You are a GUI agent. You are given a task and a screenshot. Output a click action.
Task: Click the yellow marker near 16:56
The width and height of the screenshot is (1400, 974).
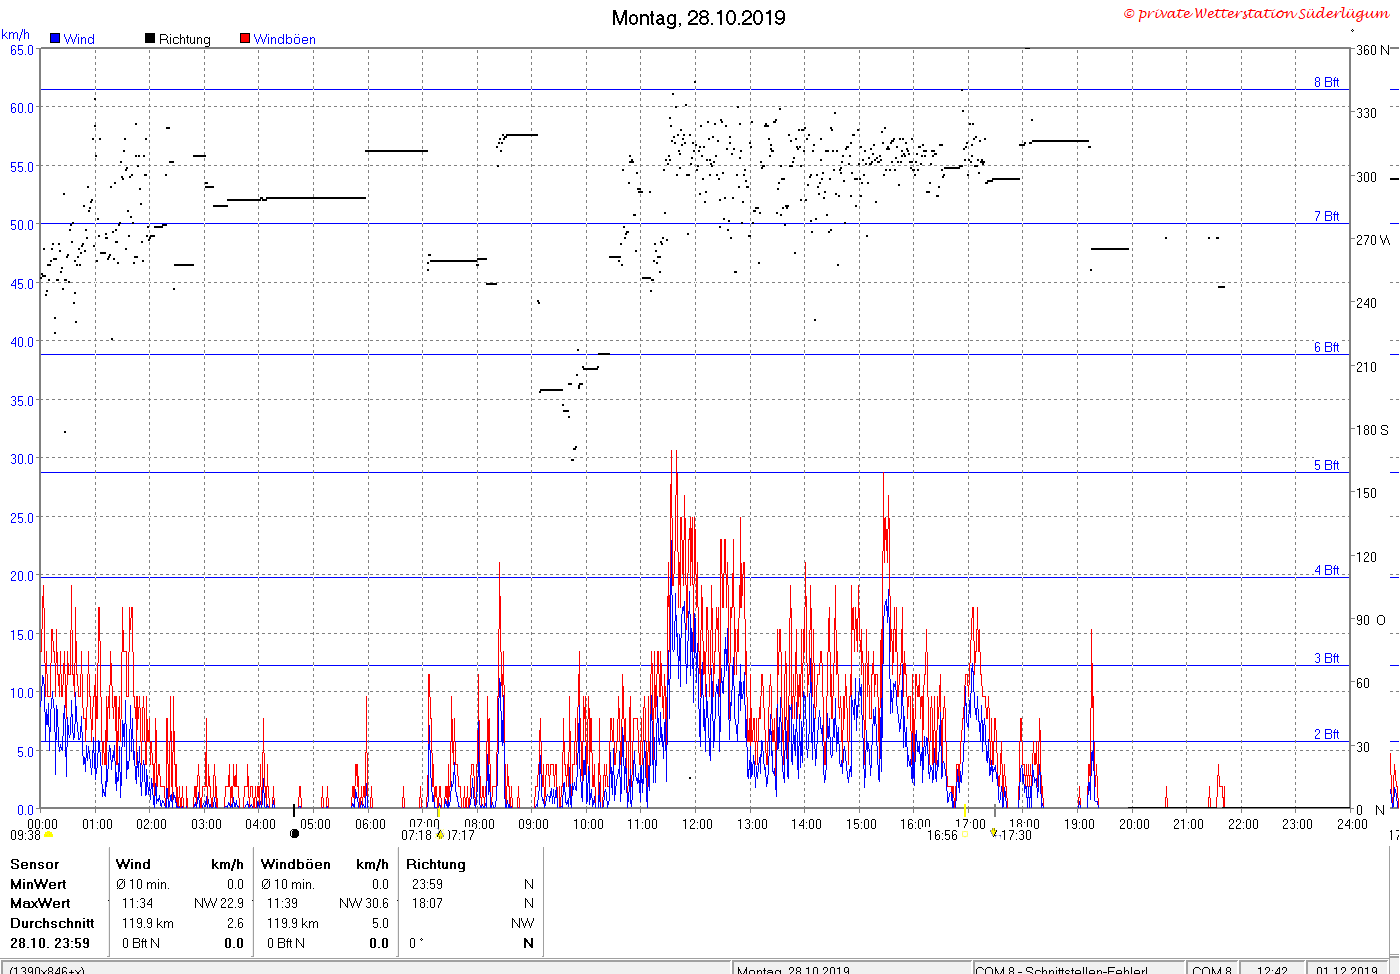(964, 835)
